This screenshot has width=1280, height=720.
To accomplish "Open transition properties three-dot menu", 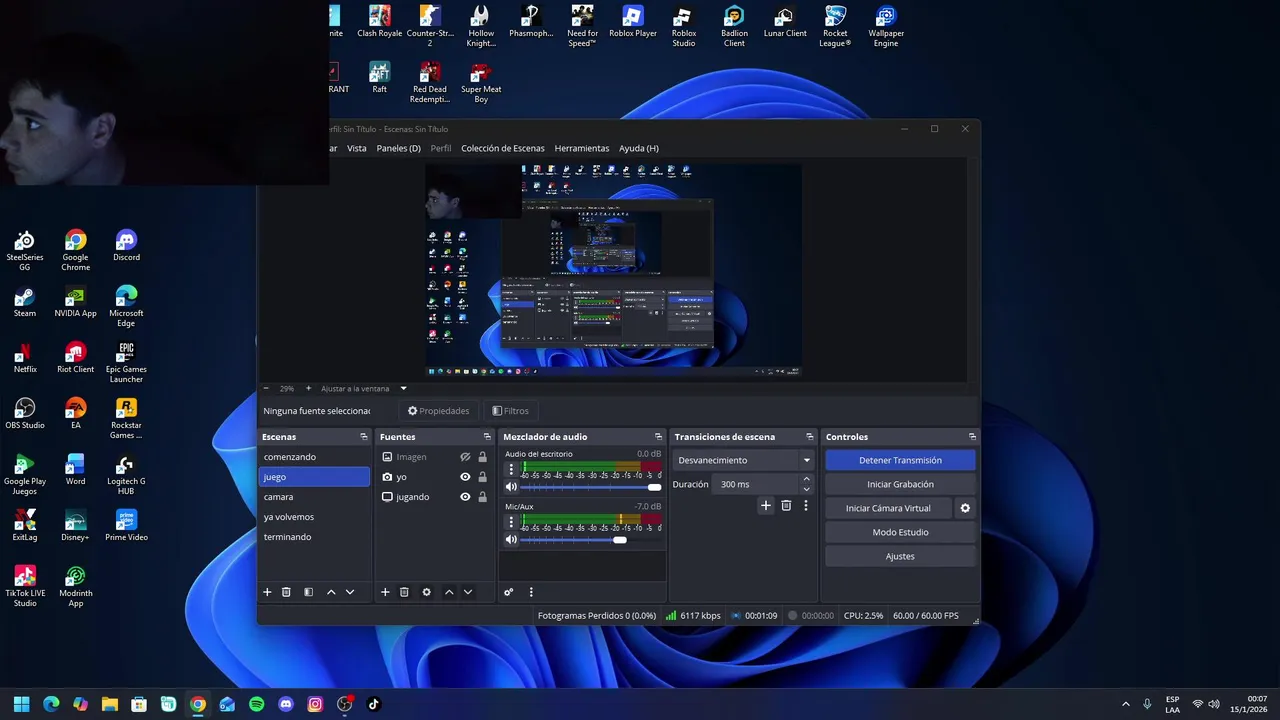I will [805, 506].
